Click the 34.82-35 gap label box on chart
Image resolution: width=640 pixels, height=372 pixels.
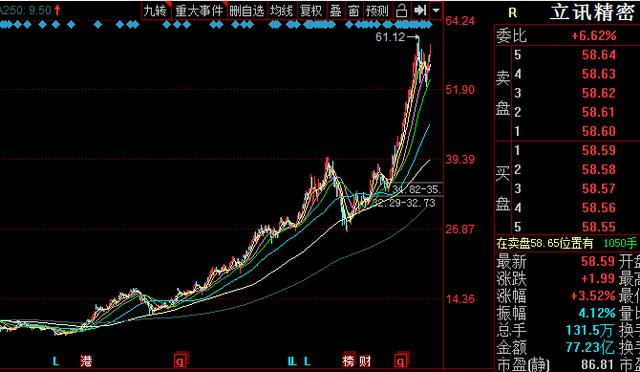417,189
